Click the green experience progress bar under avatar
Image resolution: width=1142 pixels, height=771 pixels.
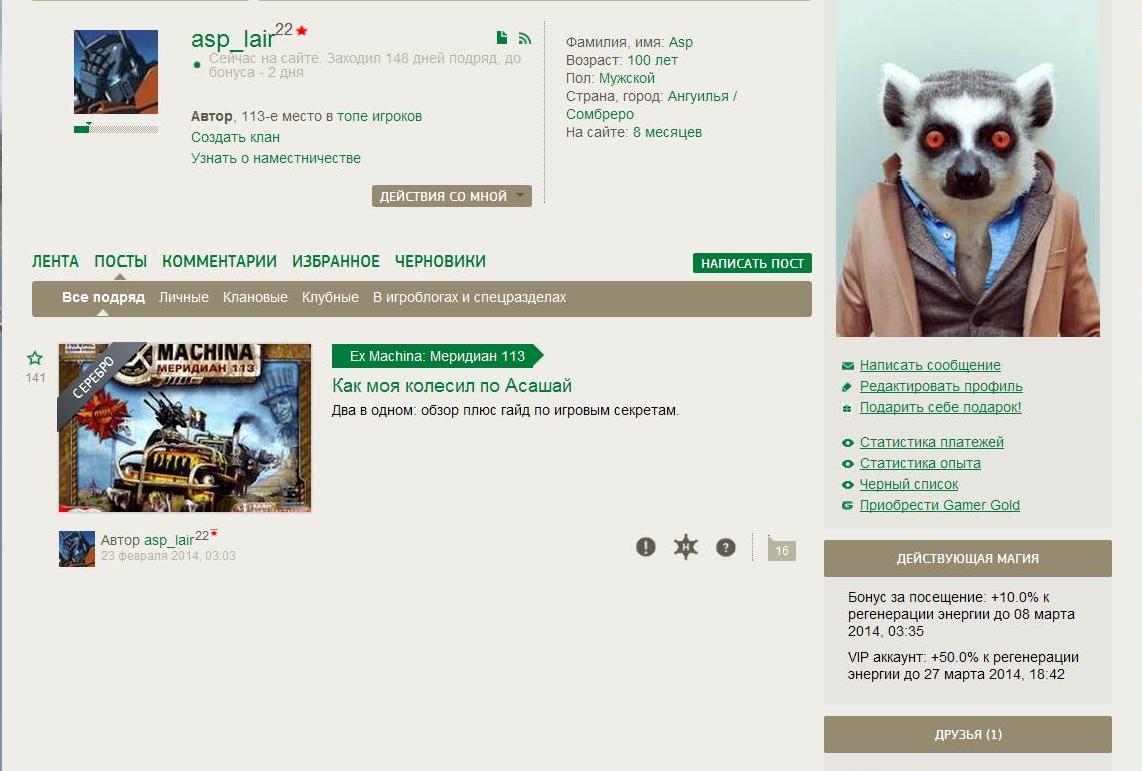[116, 130]
